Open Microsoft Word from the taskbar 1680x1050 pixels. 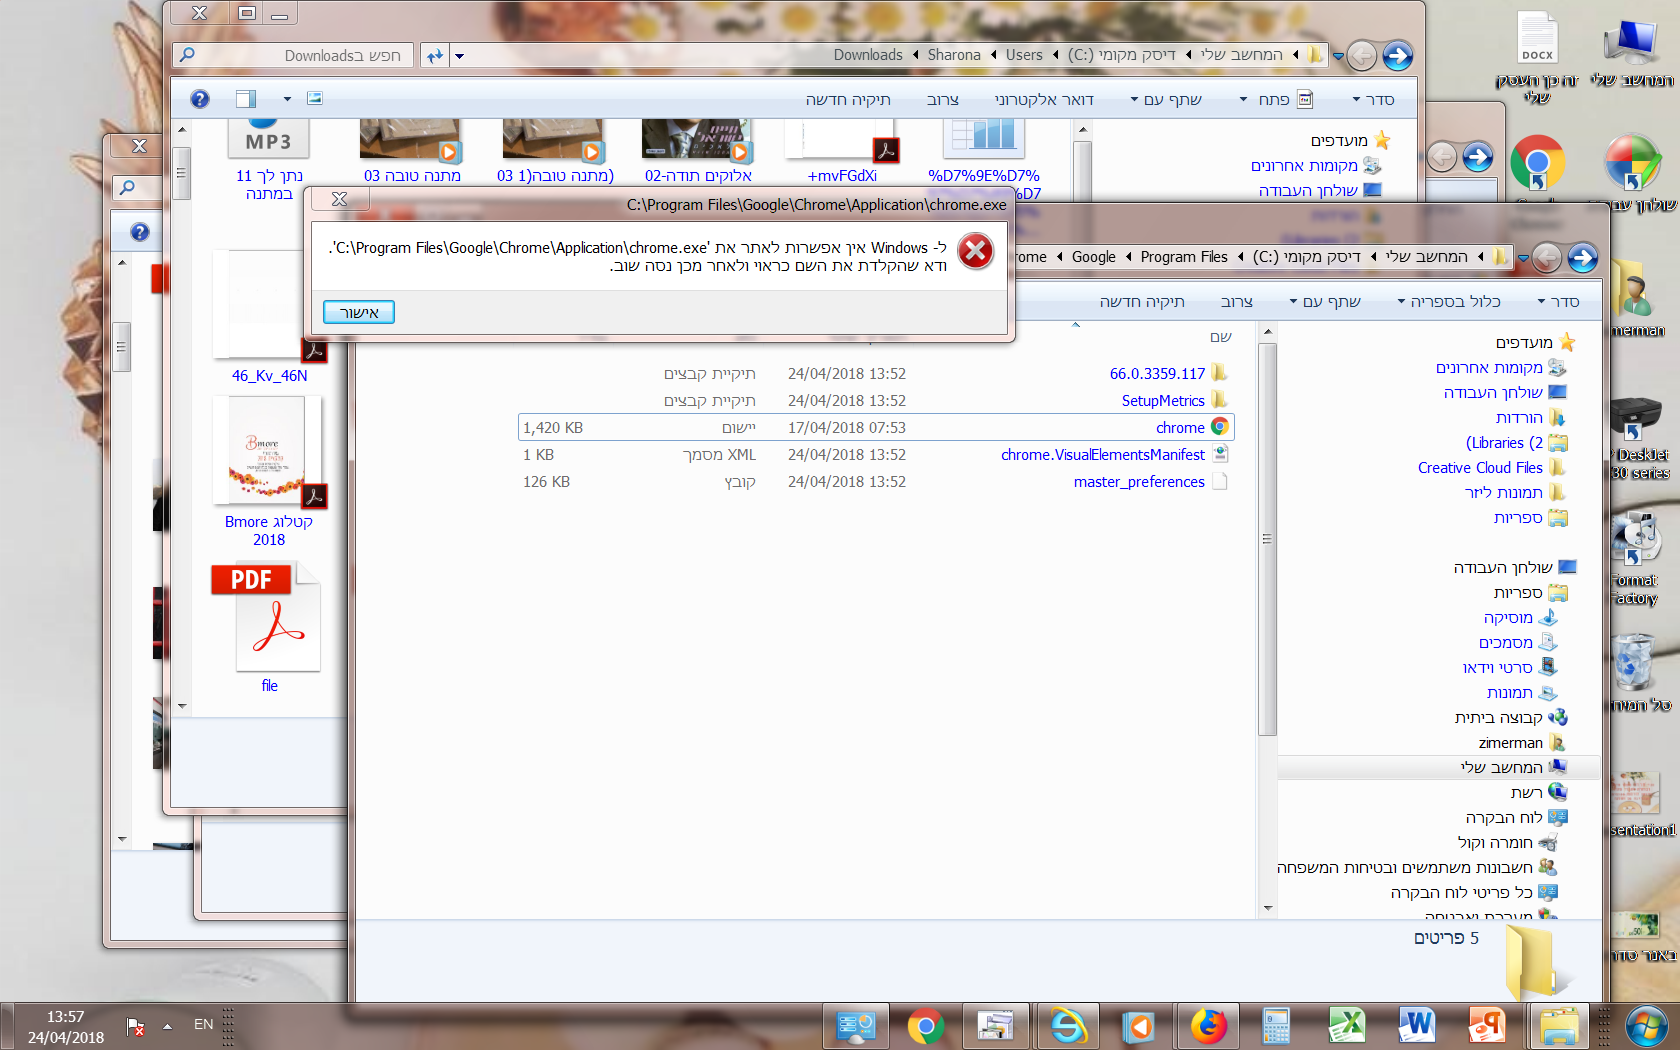pos(1418,1026)
